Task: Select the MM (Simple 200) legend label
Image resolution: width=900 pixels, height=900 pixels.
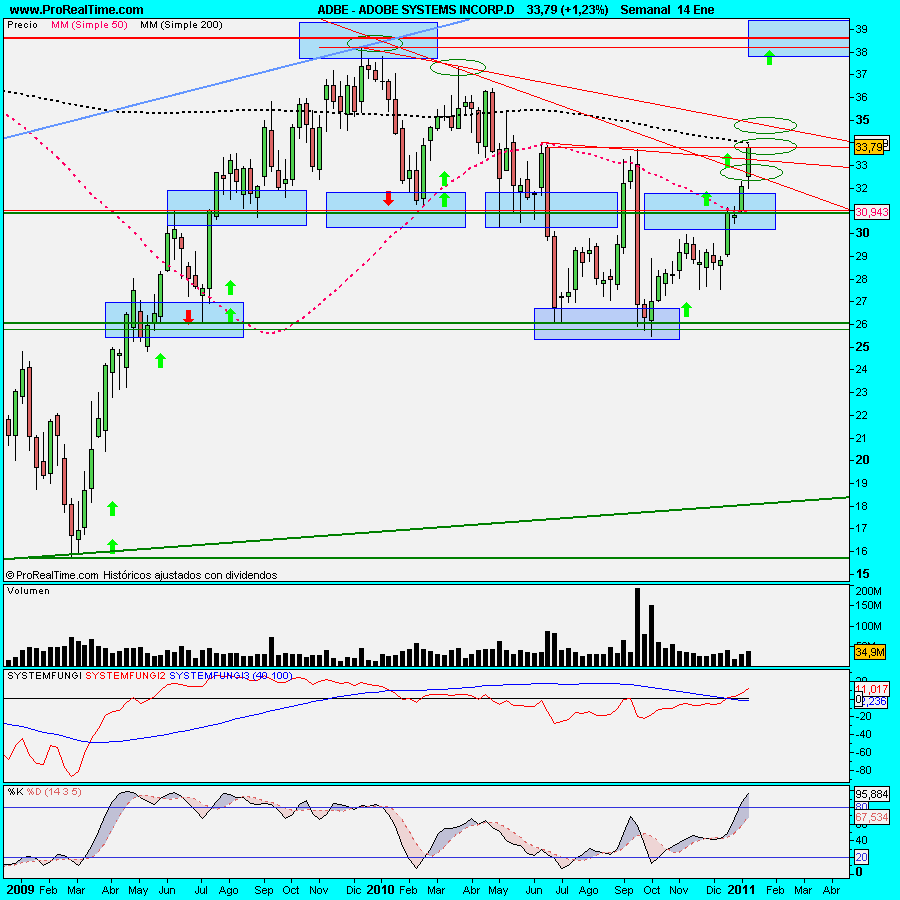Action: (181, 25)
